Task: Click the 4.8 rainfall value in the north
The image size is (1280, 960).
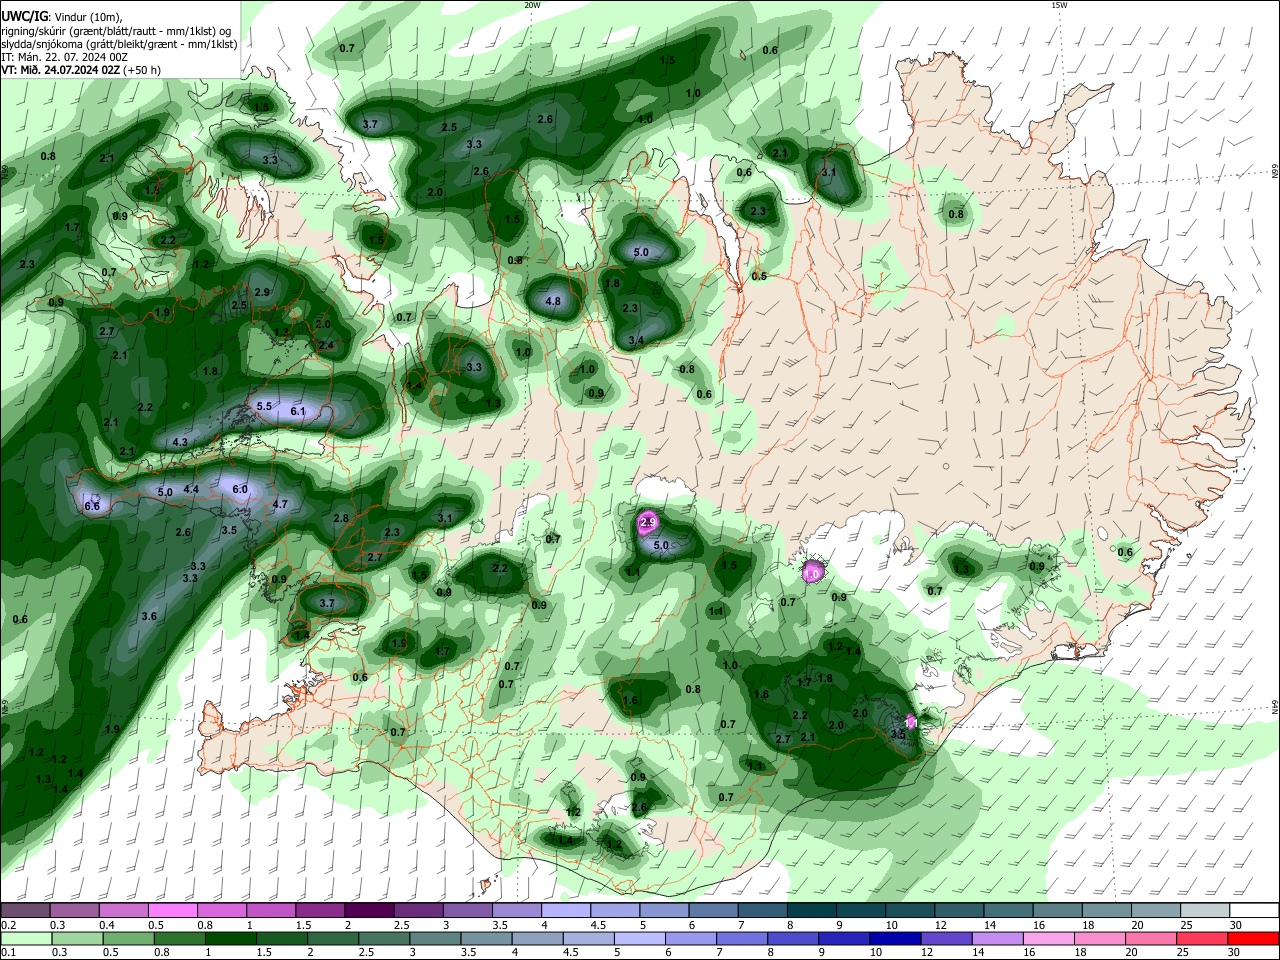Action: click(x=552, y=301)
